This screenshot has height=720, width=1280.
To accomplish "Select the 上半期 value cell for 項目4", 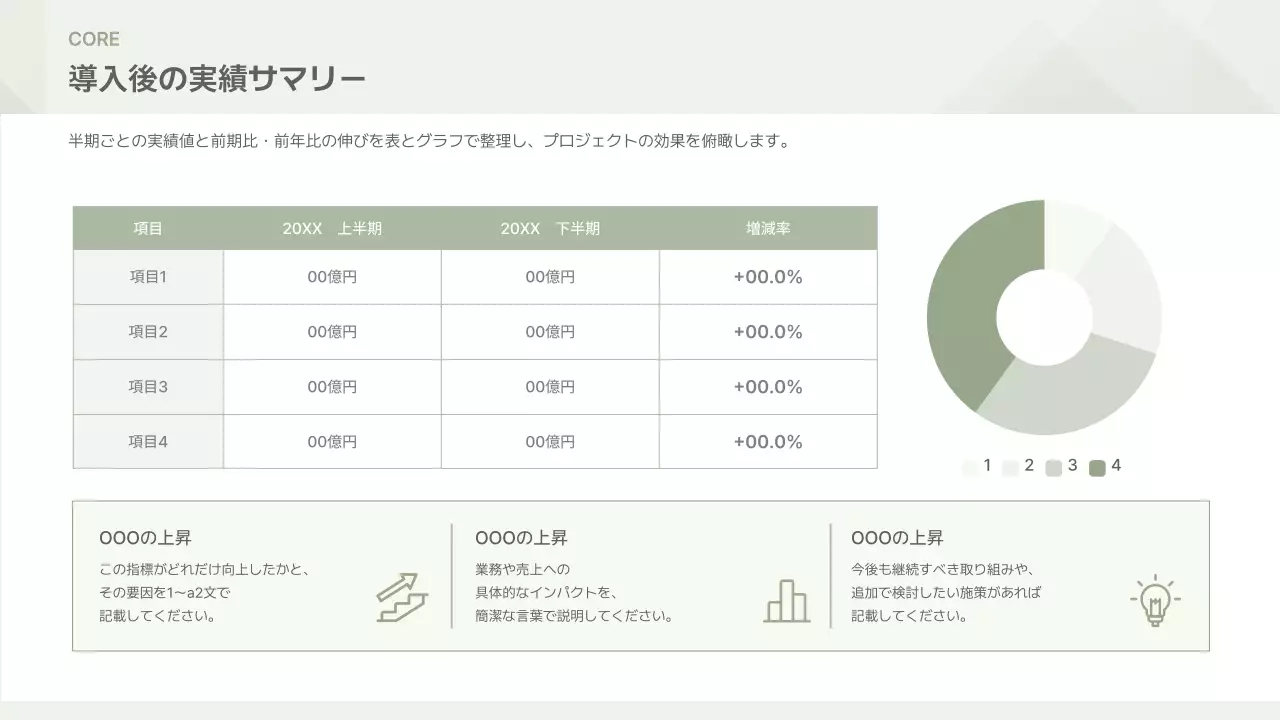I will [x=332, y=442].
